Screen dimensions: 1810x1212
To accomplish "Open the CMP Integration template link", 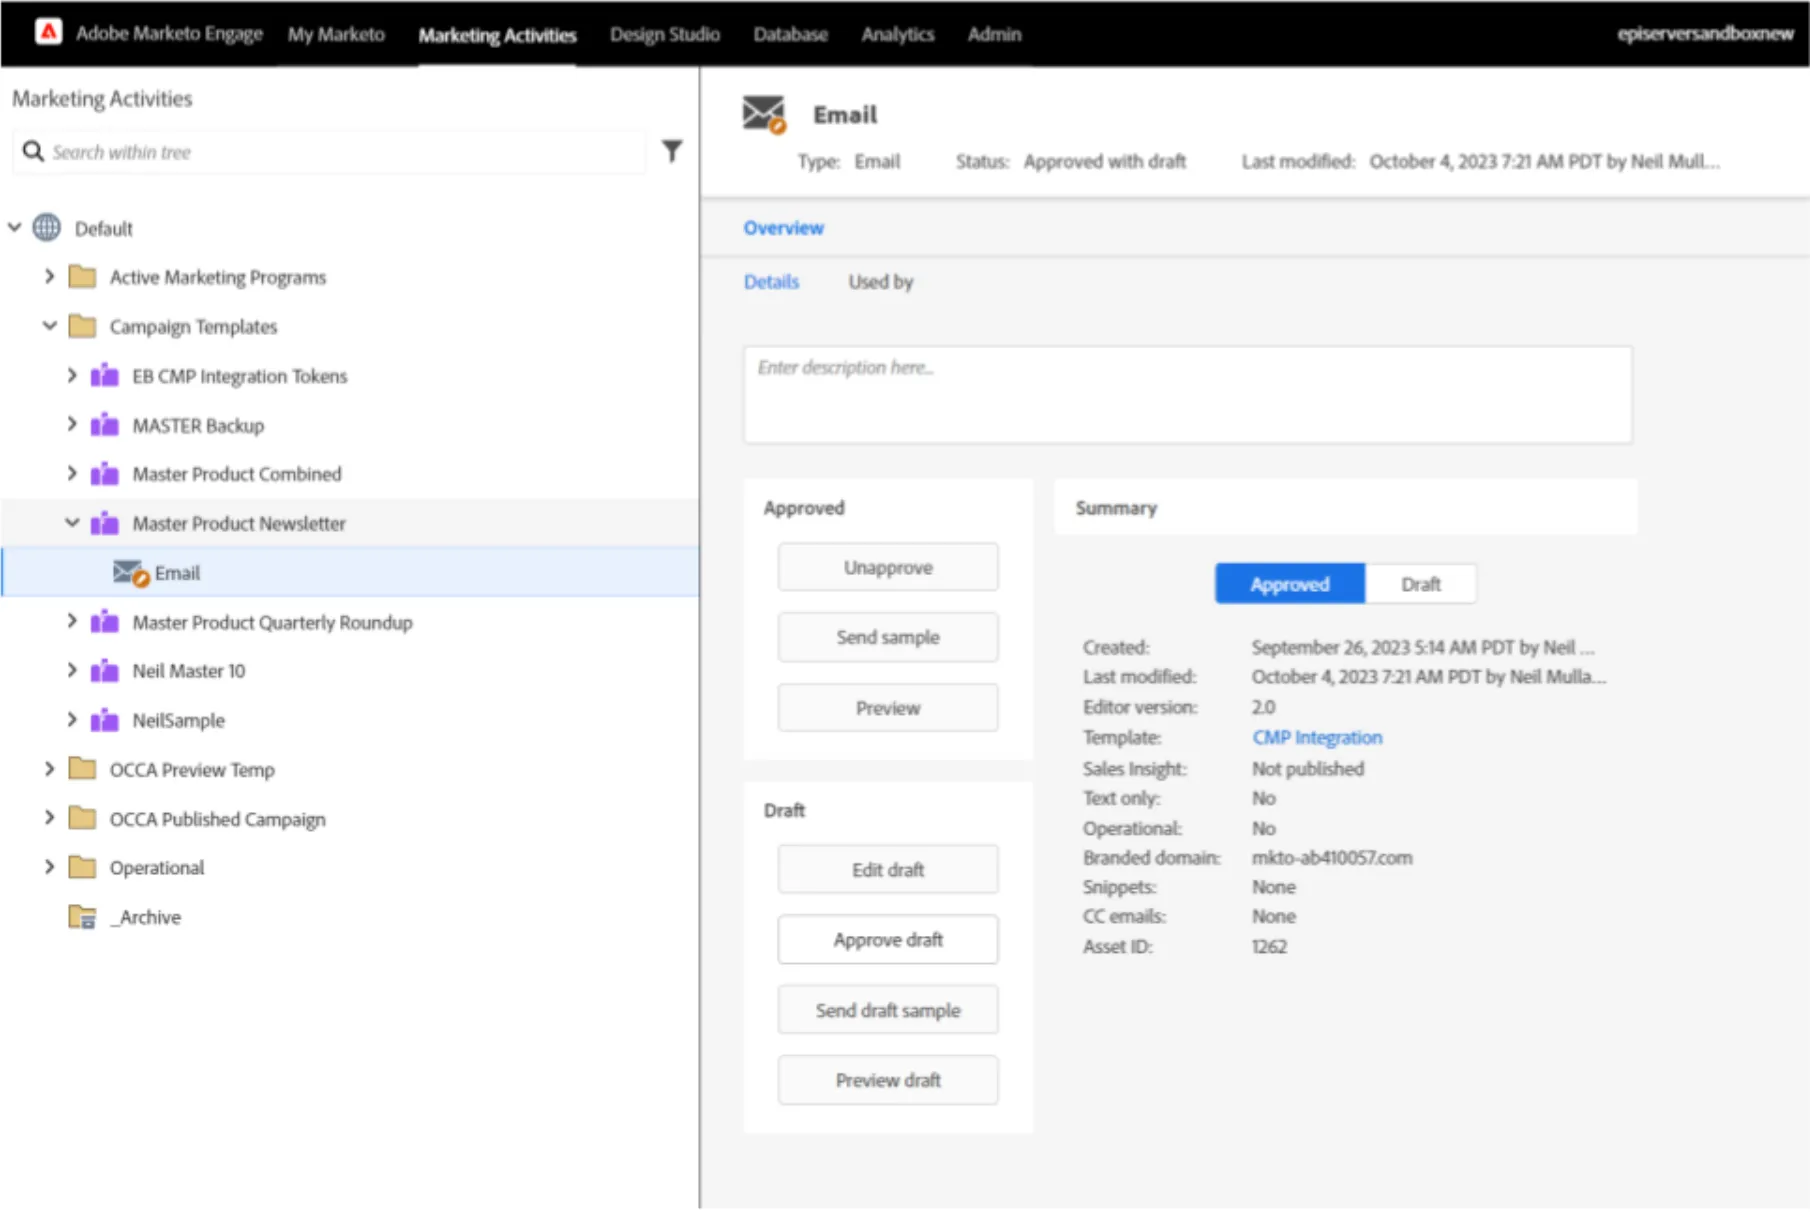I will pyautogui.click(x=1317, y=738).
